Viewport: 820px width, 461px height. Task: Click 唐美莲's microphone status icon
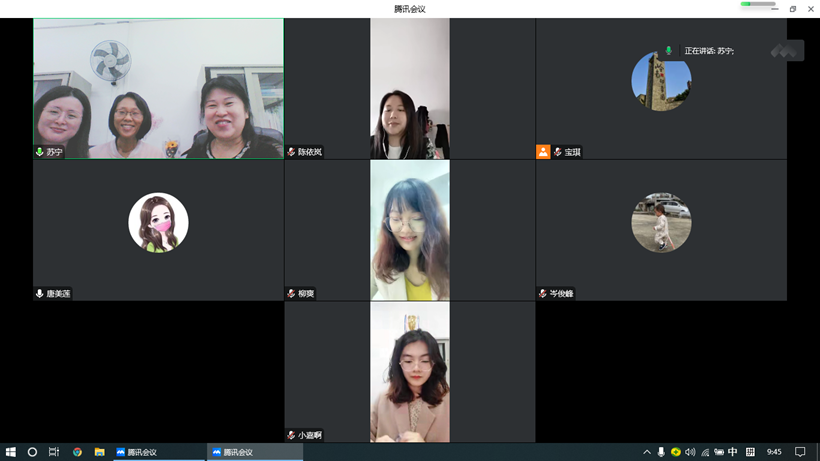click(x=40, y=294)
